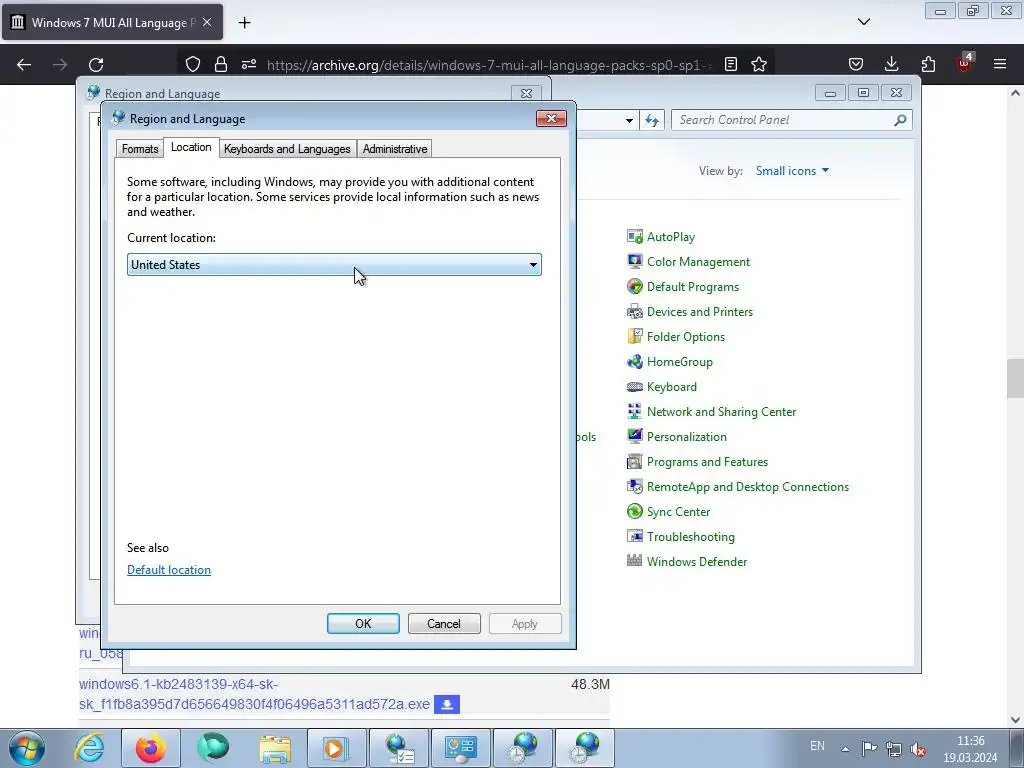Switch to Firefox in the taskbar
Viewport: 1024px width, 768px height.
pos(151,748)
